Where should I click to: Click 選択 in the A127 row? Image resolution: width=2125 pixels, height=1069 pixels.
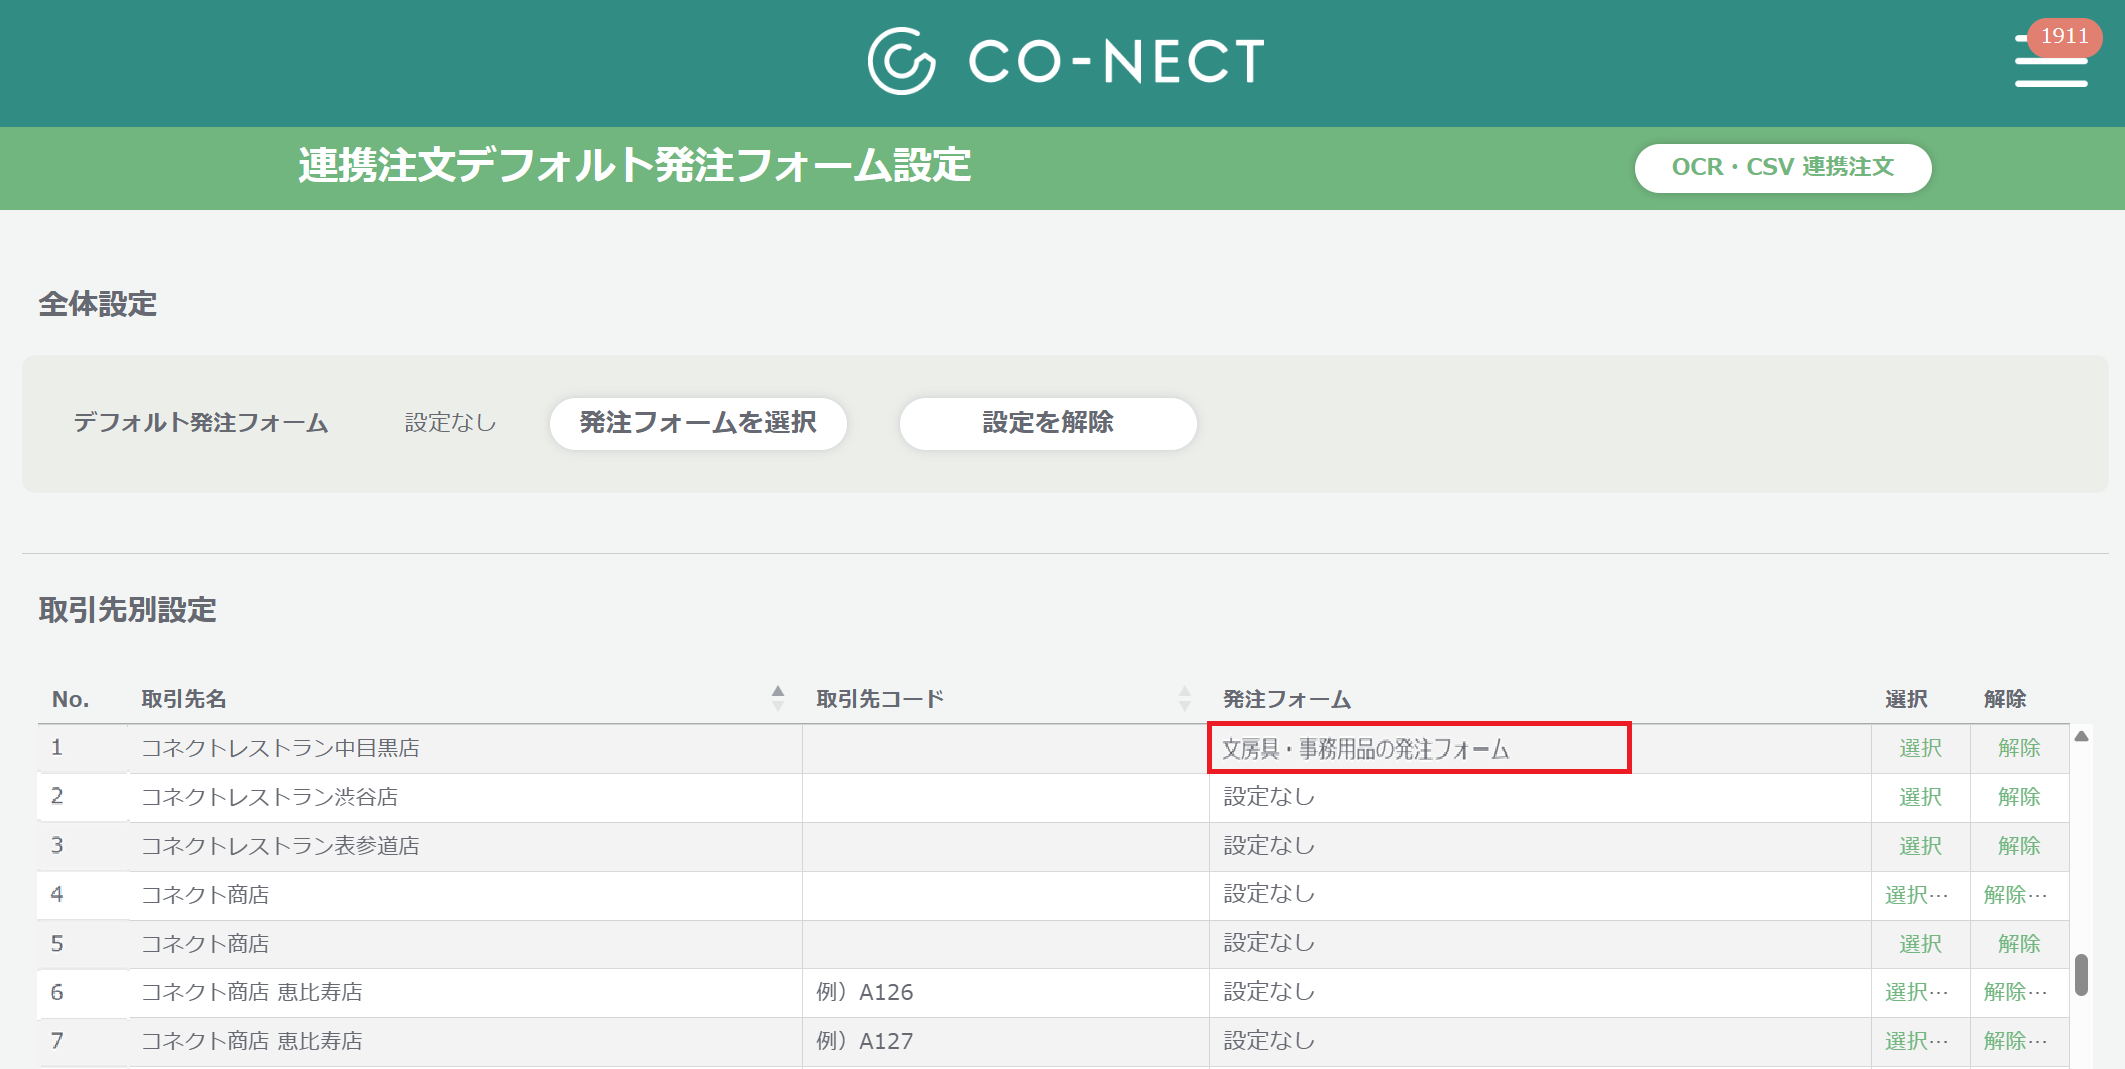point(1917,1041)
